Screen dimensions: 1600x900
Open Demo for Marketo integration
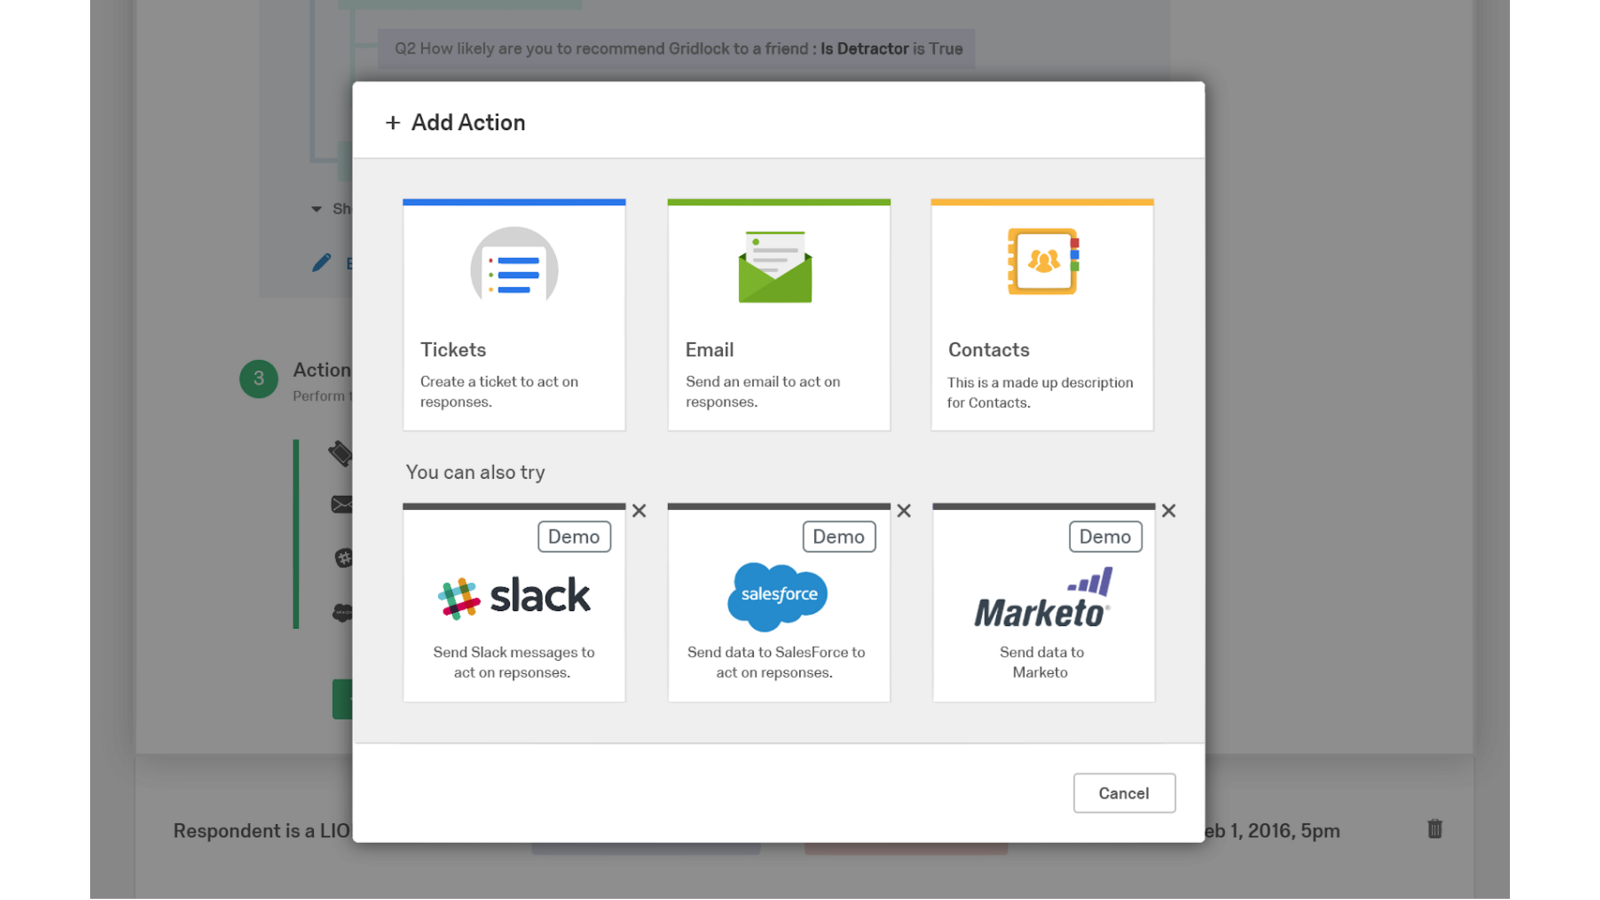click(1105, 537)
